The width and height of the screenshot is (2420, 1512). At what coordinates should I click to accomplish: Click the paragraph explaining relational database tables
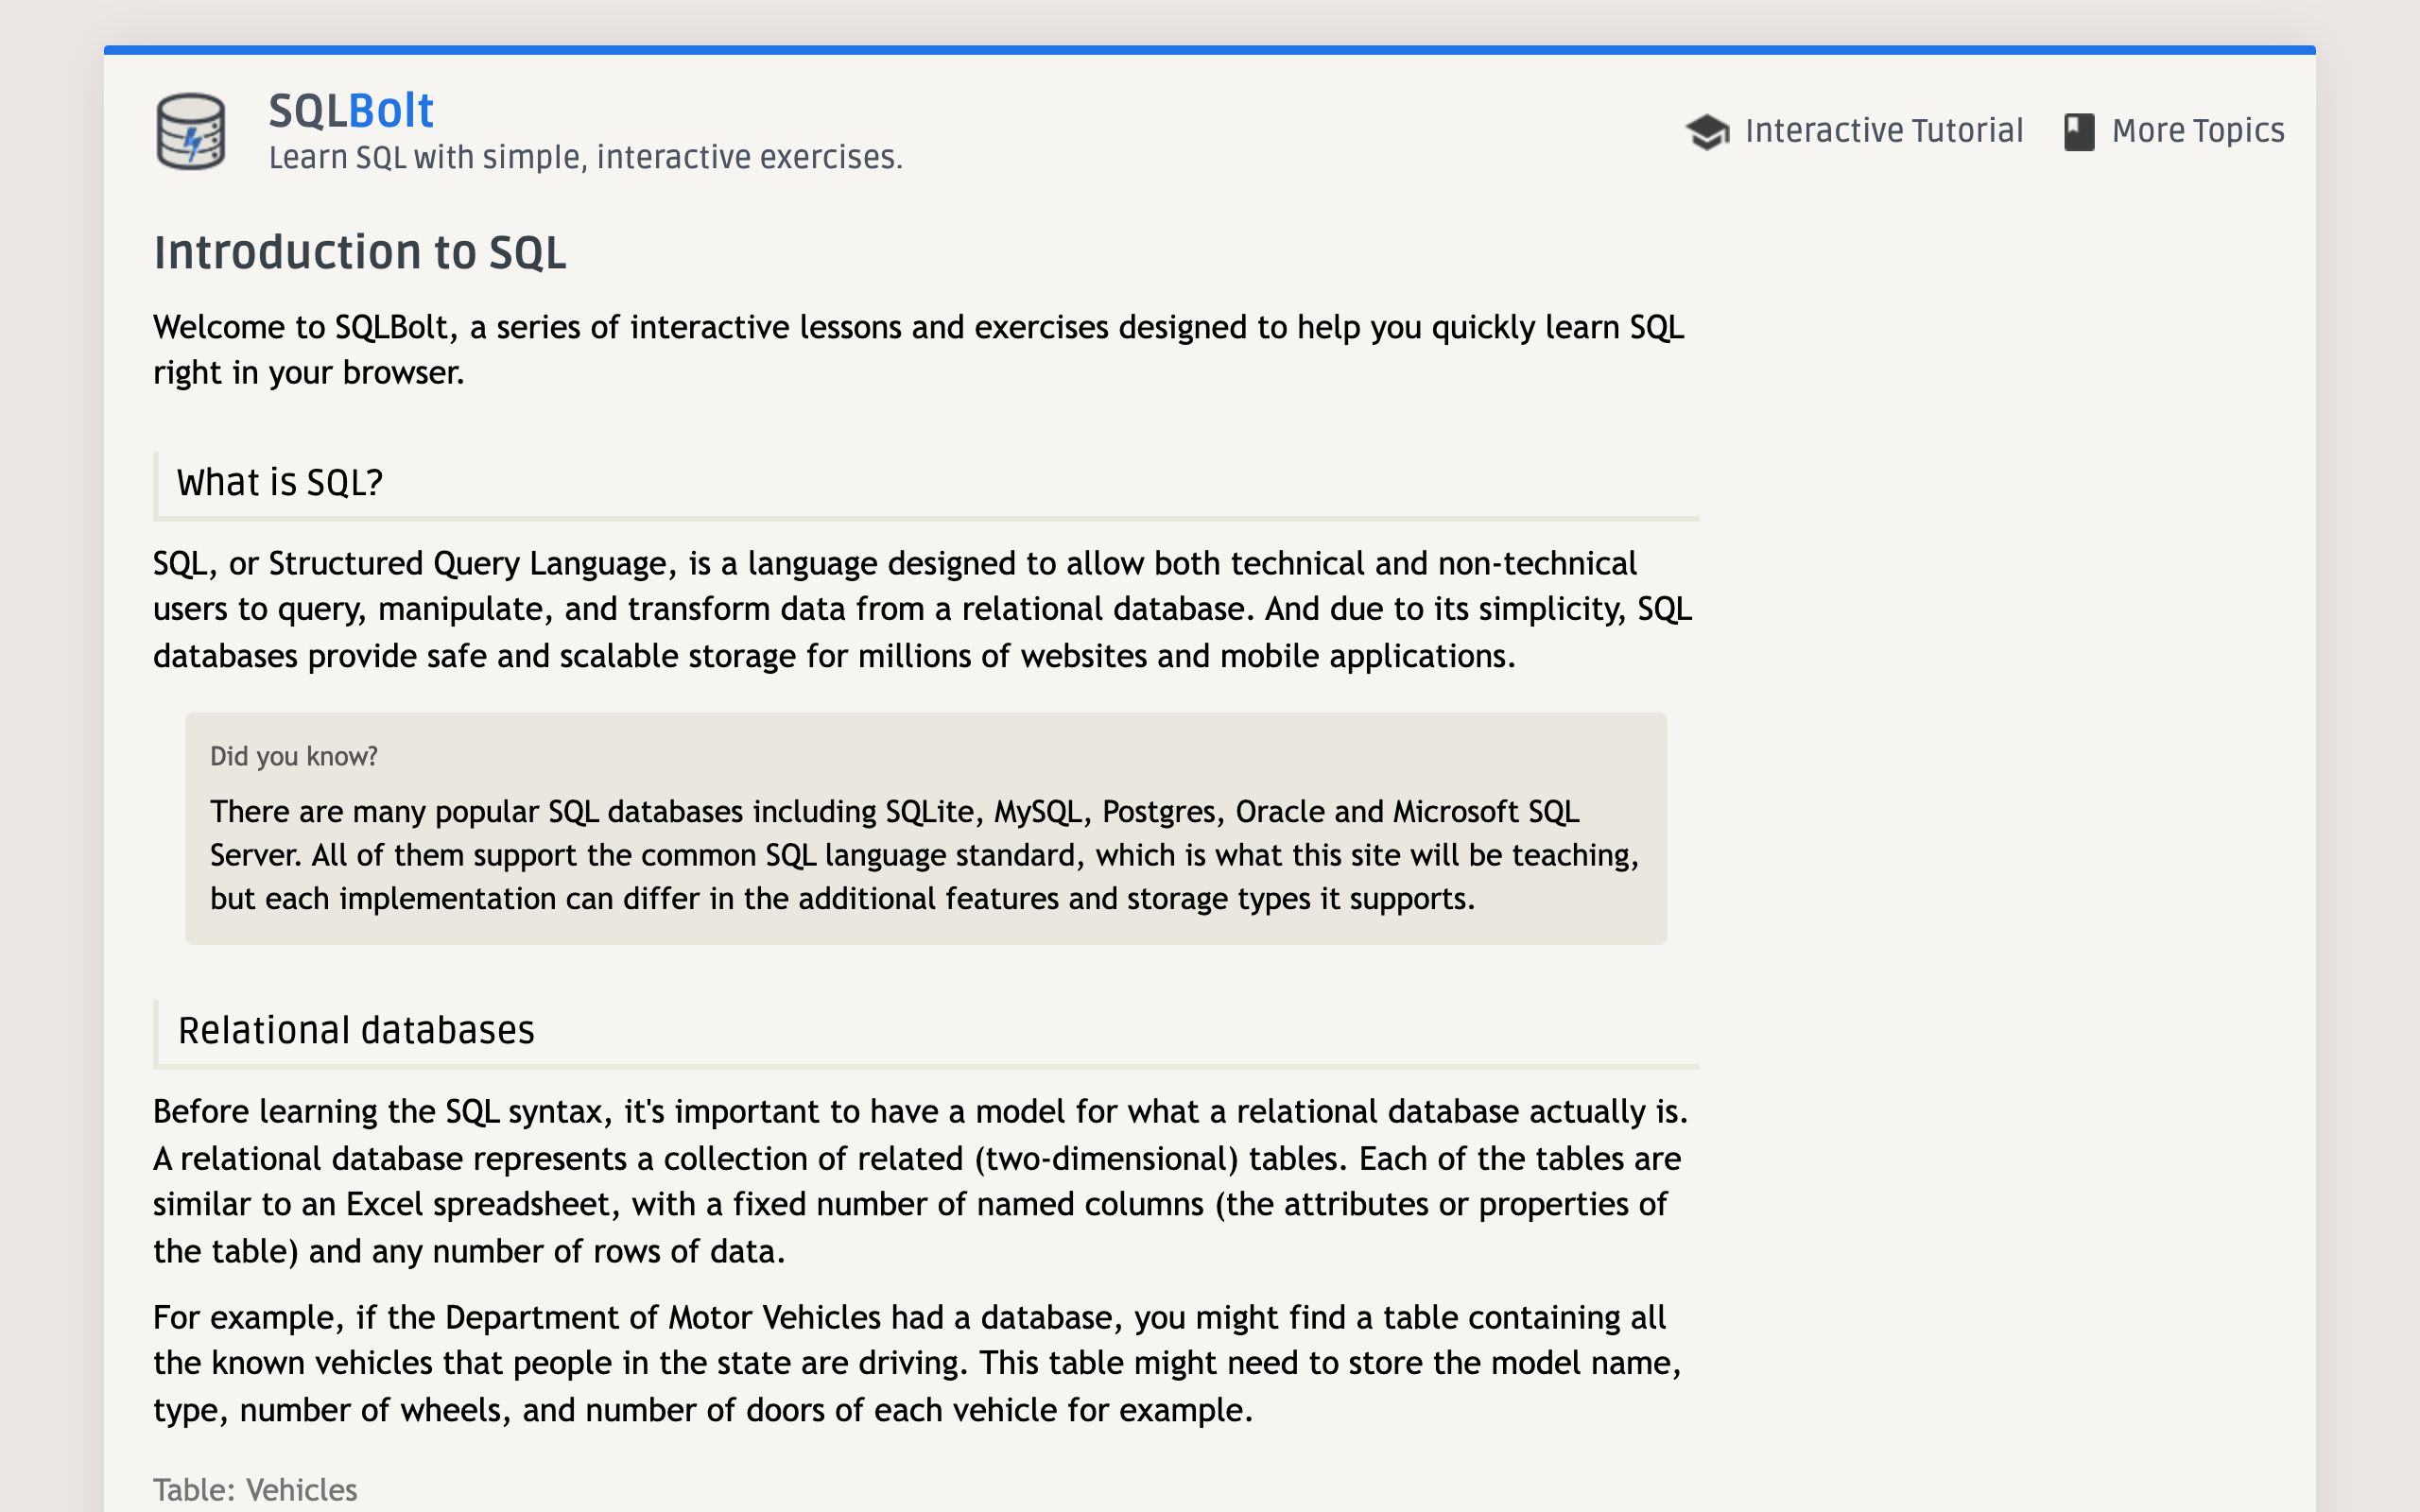[920, 1181]
